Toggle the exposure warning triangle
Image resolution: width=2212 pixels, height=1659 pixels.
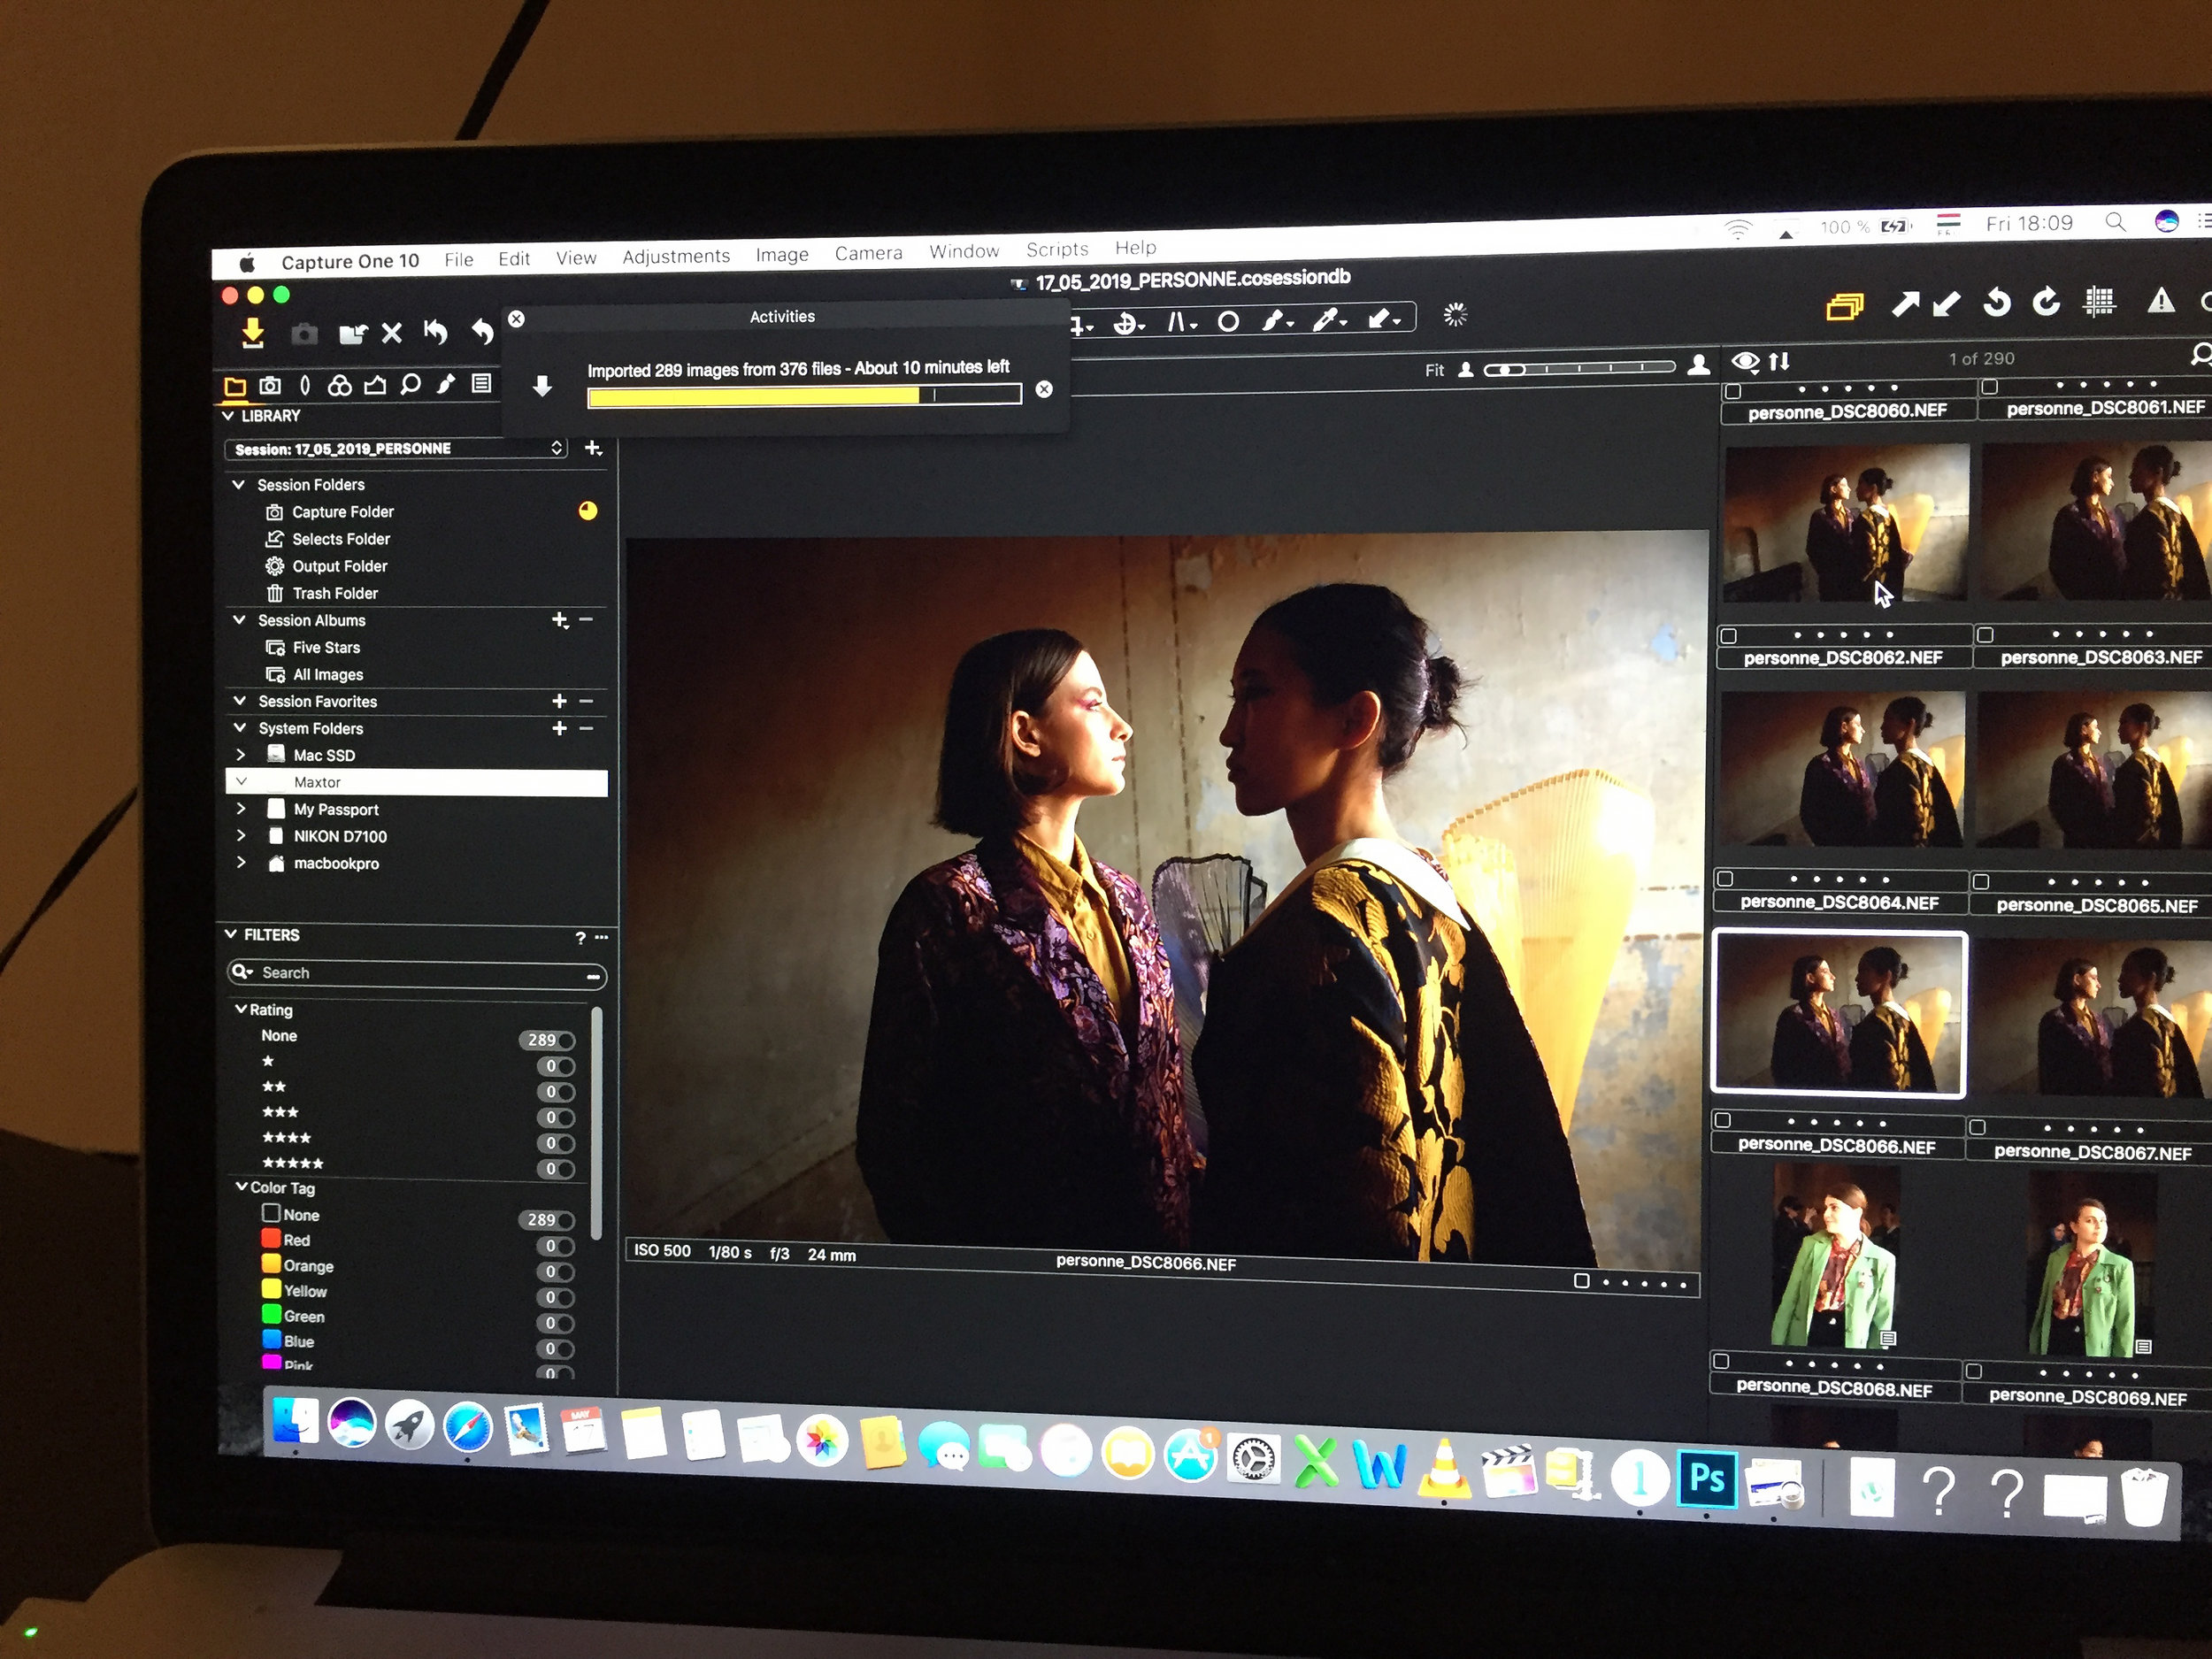tap(2161, 300)
